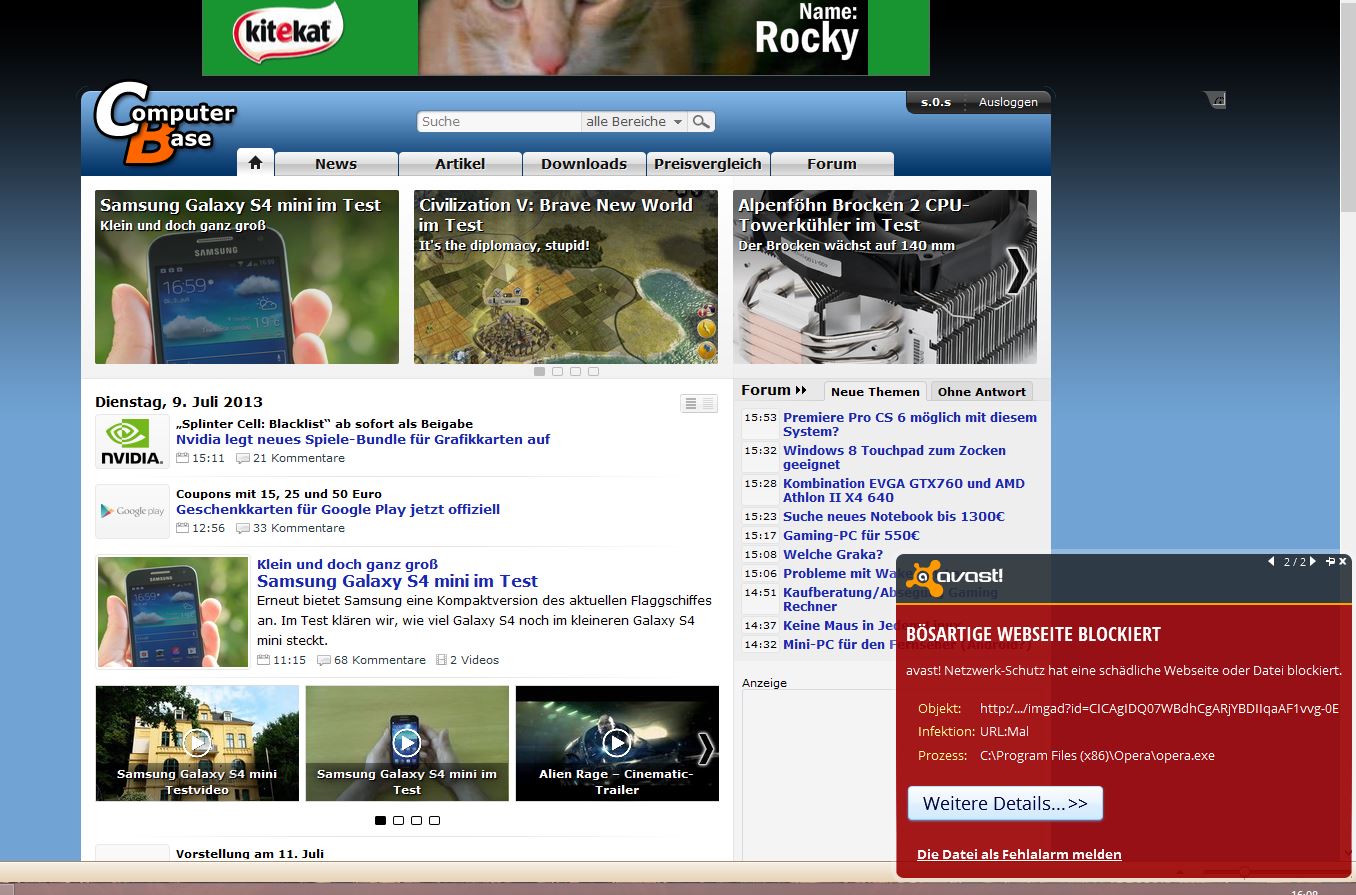Screen dimensions: 1356x895
Task: Open the ComputerBase home tab icon
Action: tap(255, 163)
